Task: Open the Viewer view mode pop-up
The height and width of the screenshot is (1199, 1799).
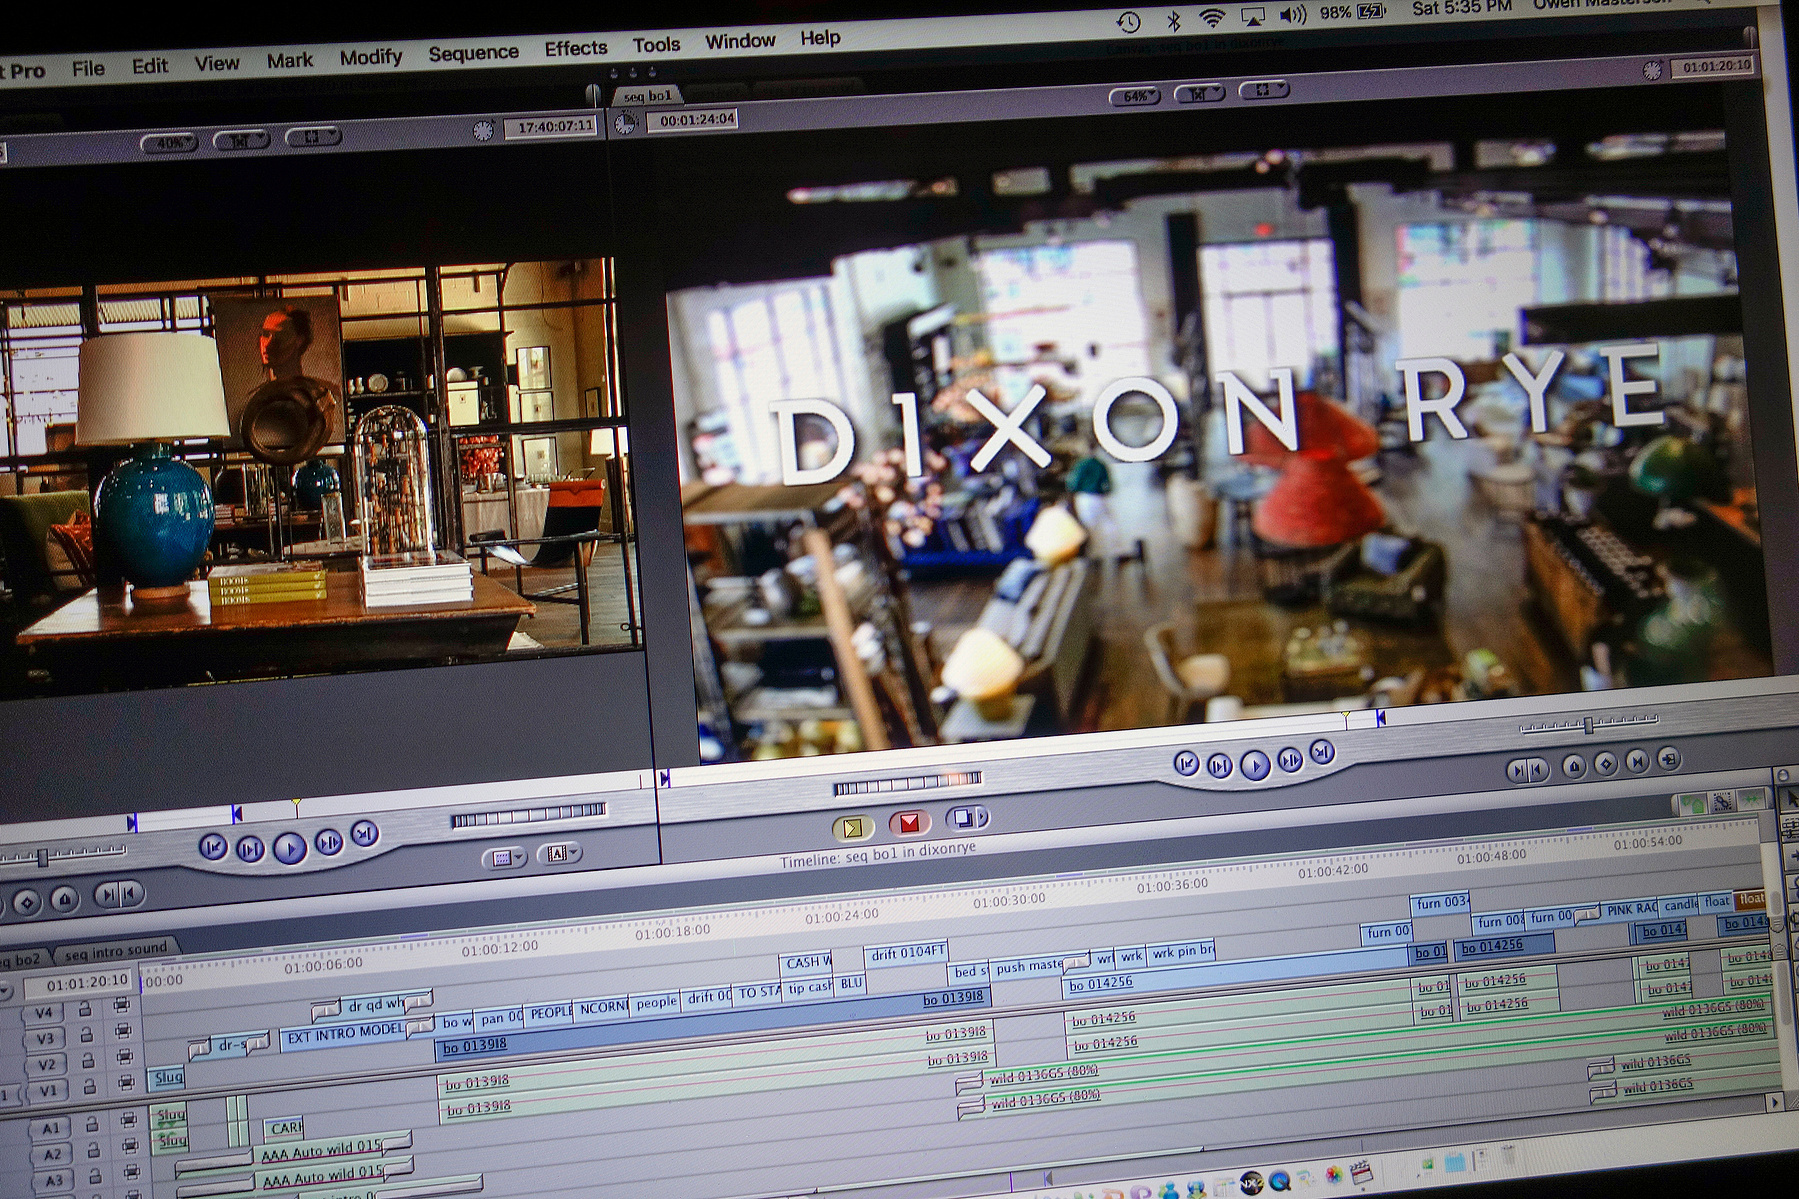Action: pos(242,140)
